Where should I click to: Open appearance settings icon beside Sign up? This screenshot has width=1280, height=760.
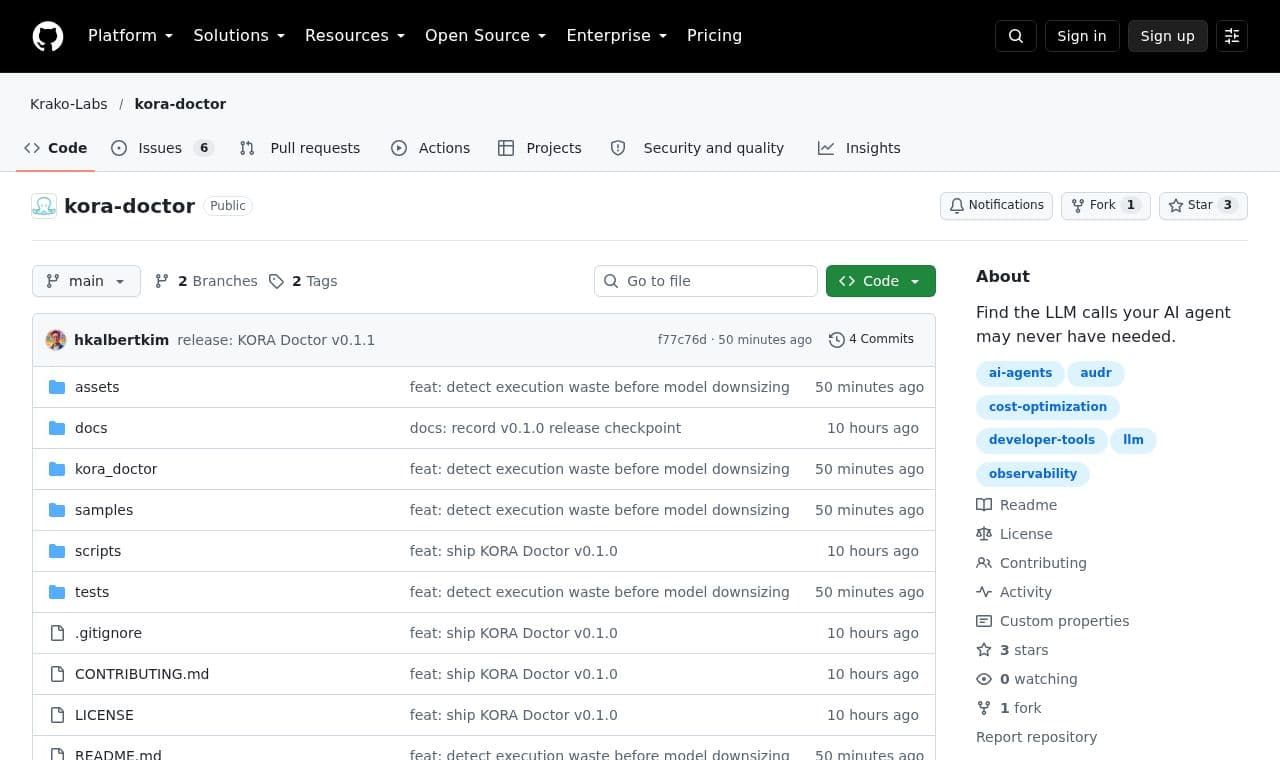point(1232,36)
